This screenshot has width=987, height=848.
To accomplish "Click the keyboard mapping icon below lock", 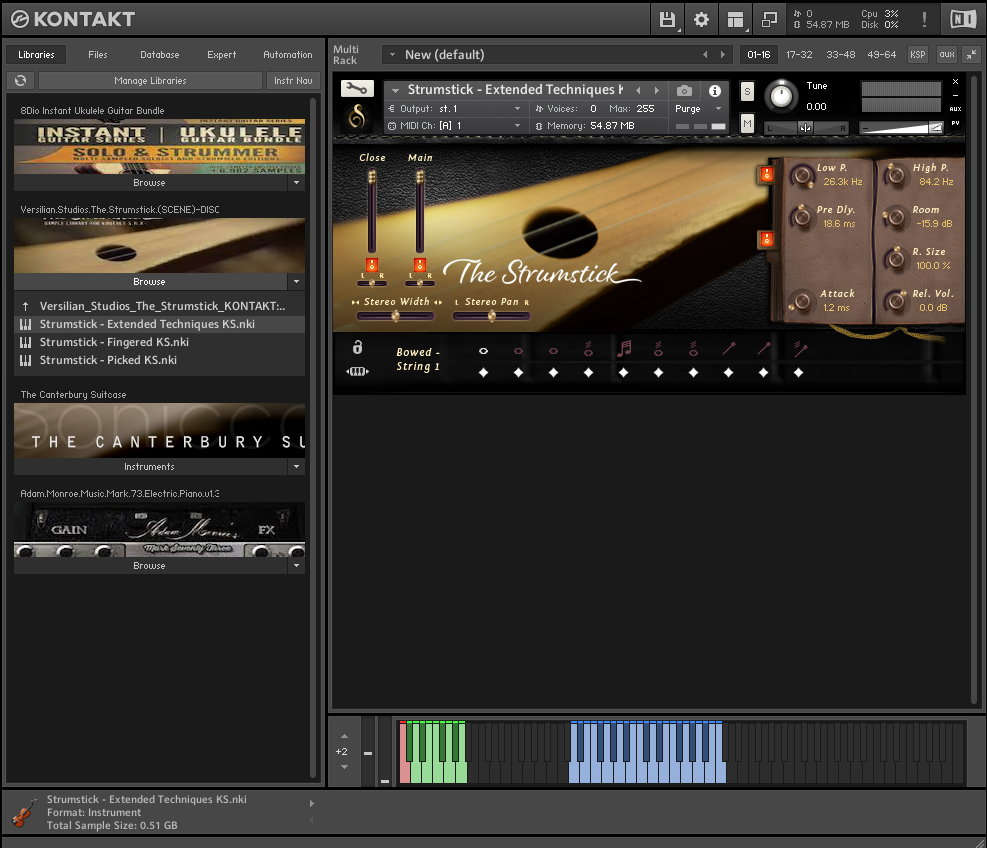I will coord(357,371).
